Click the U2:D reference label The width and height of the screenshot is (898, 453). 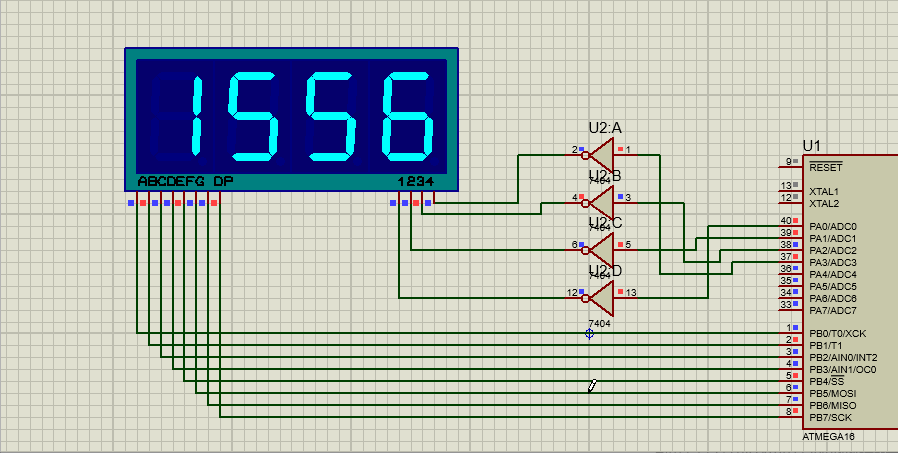click(605, 270)
